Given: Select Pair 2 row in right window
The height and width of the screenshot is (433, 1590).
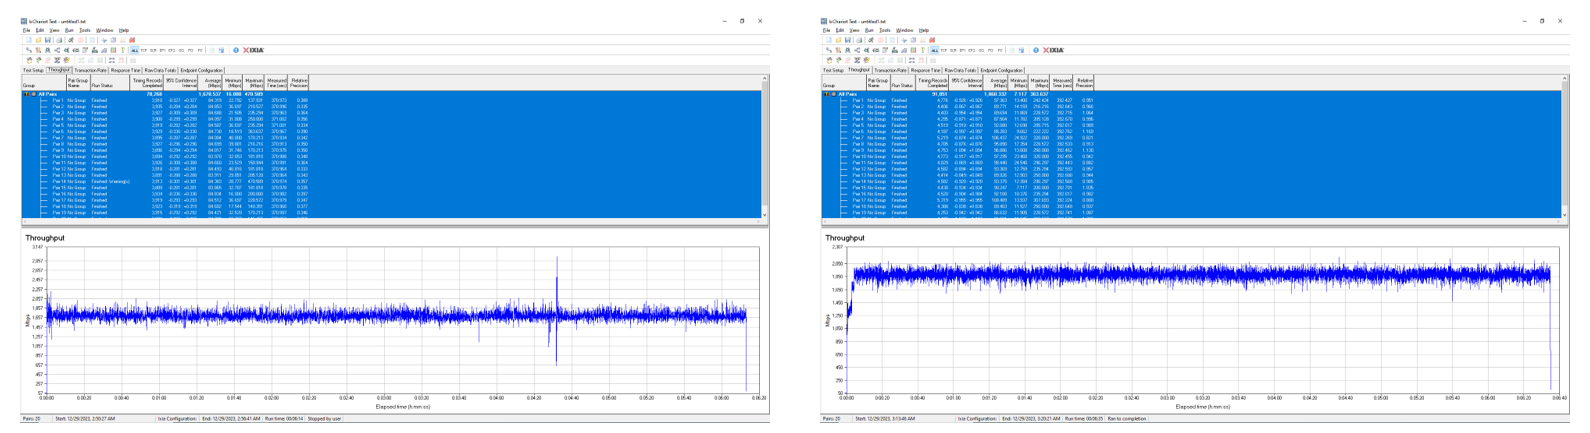Looking at the screenshot, I should [1190, 106].
